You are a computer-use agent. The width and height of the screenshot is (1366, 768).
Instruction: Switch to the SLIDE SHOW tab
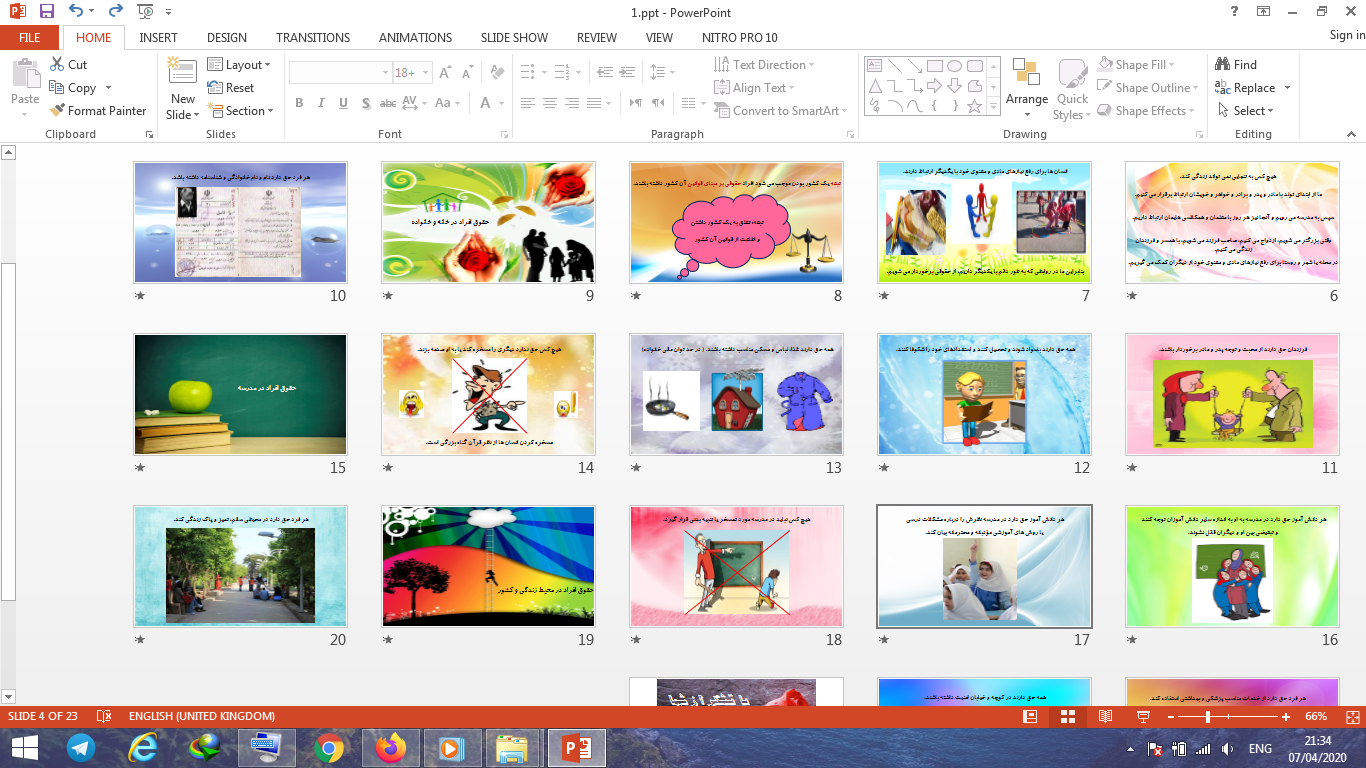click(514, 37)
